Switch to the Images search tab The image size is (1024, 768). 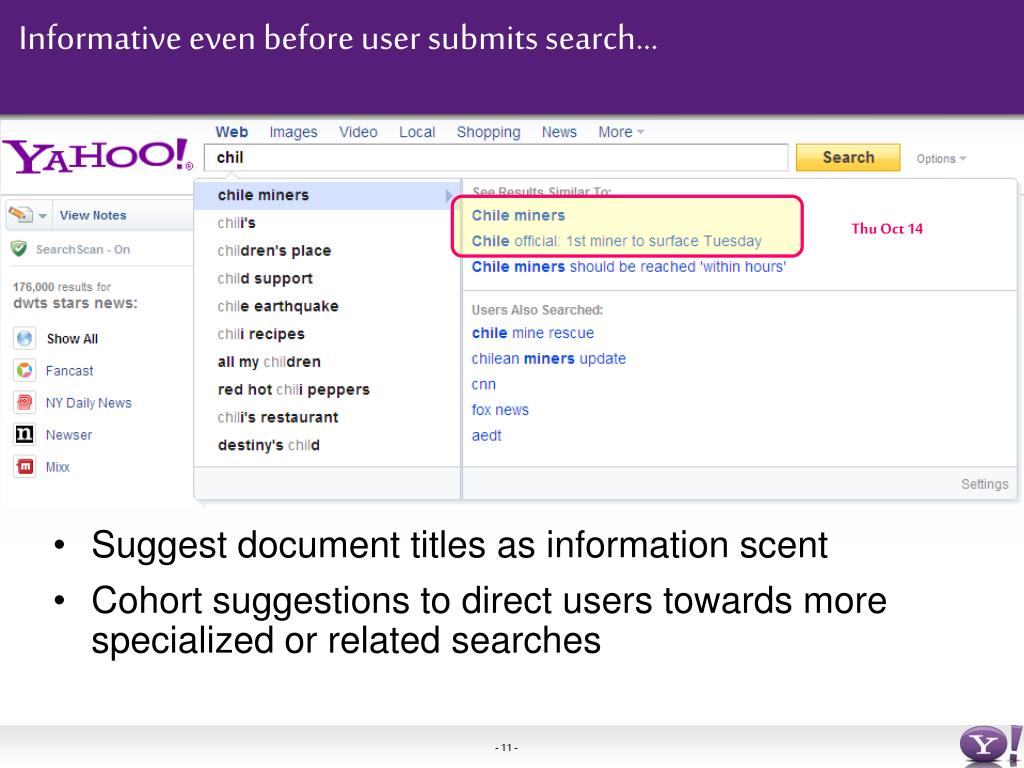[x=293, y=132]
